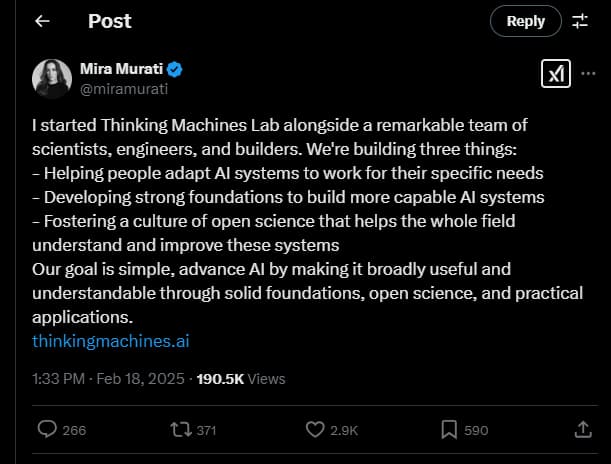Click the comment bubble icon with 266 replies
The width and height of the screenshot is (611, 464).
pos(47,429)
